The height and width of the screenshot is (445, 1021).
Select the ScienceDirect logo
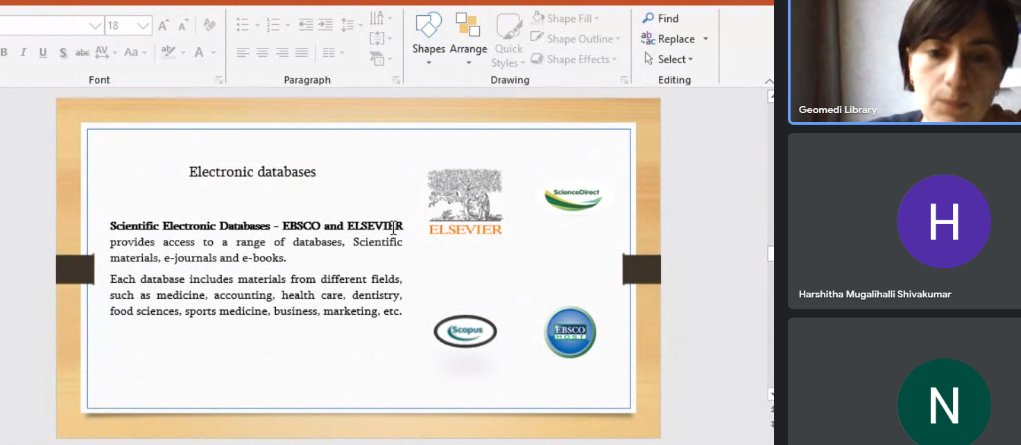573,197
